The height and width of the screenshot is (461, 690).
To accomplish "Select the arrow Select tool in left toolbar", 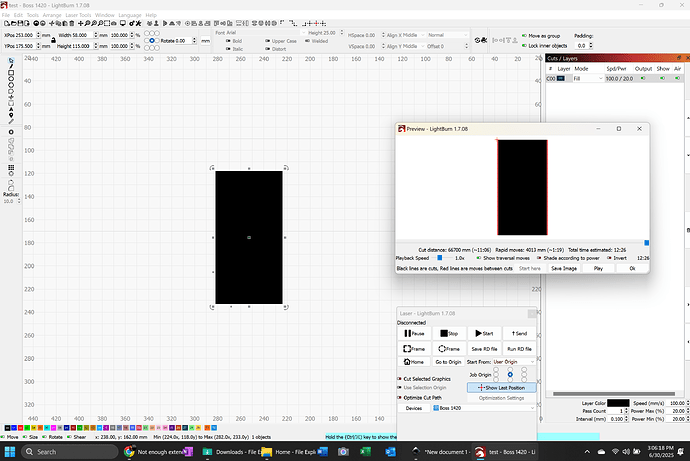I will pos(11,60).
